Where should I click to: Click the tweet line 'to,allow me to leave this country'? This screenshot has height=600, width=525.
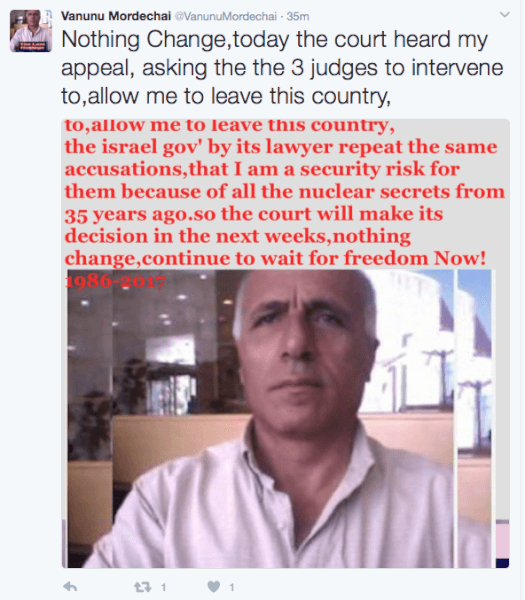click(x=226, y=96)
